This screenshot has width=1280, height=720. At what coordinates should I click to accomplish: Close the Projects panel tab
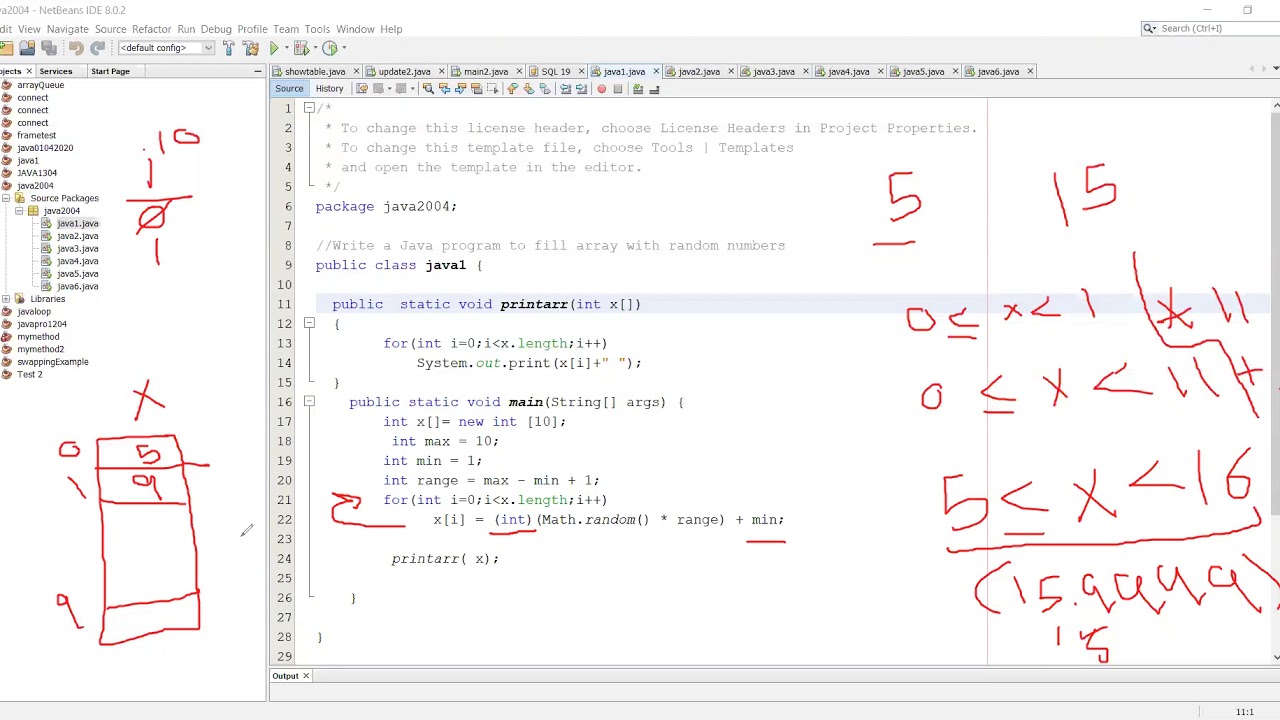[29, 71]
